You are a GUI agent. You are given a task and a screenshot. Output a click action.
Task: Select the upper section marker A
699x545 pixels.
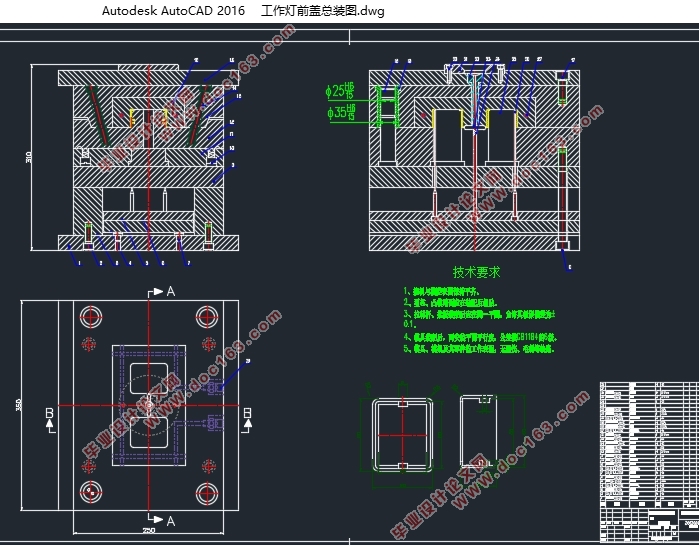click(x=171, y=291)
